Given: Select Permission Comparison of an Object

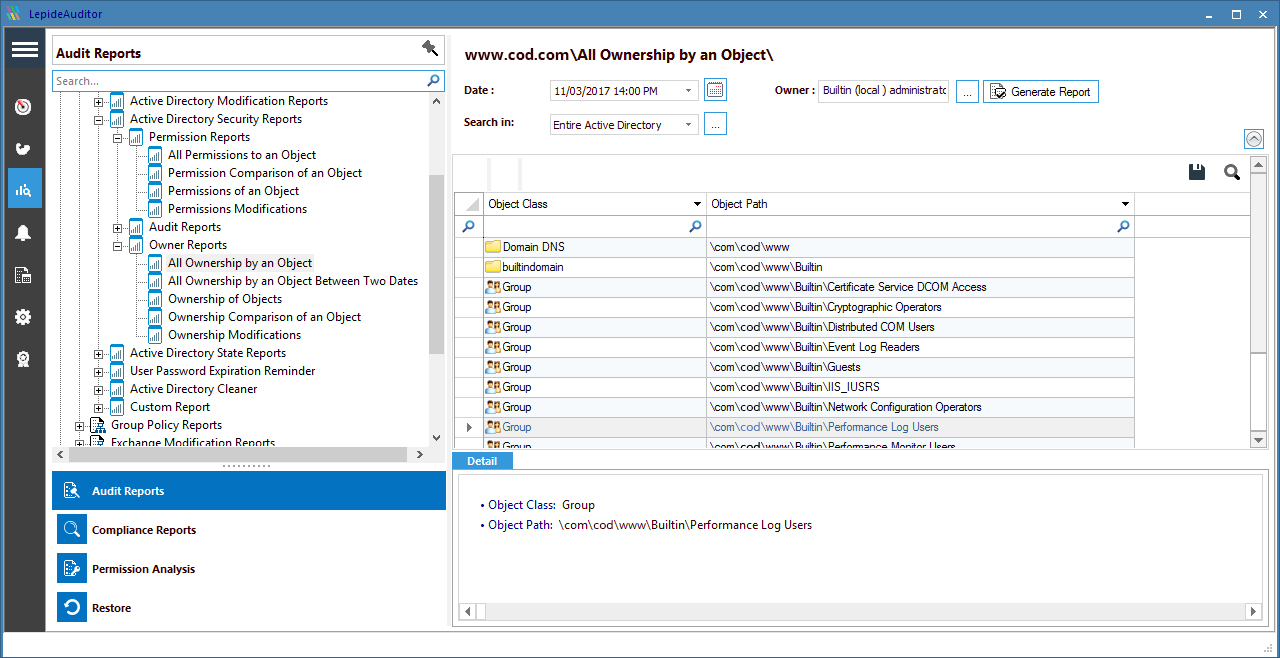Looking at the screenshot, I should 265,173.
